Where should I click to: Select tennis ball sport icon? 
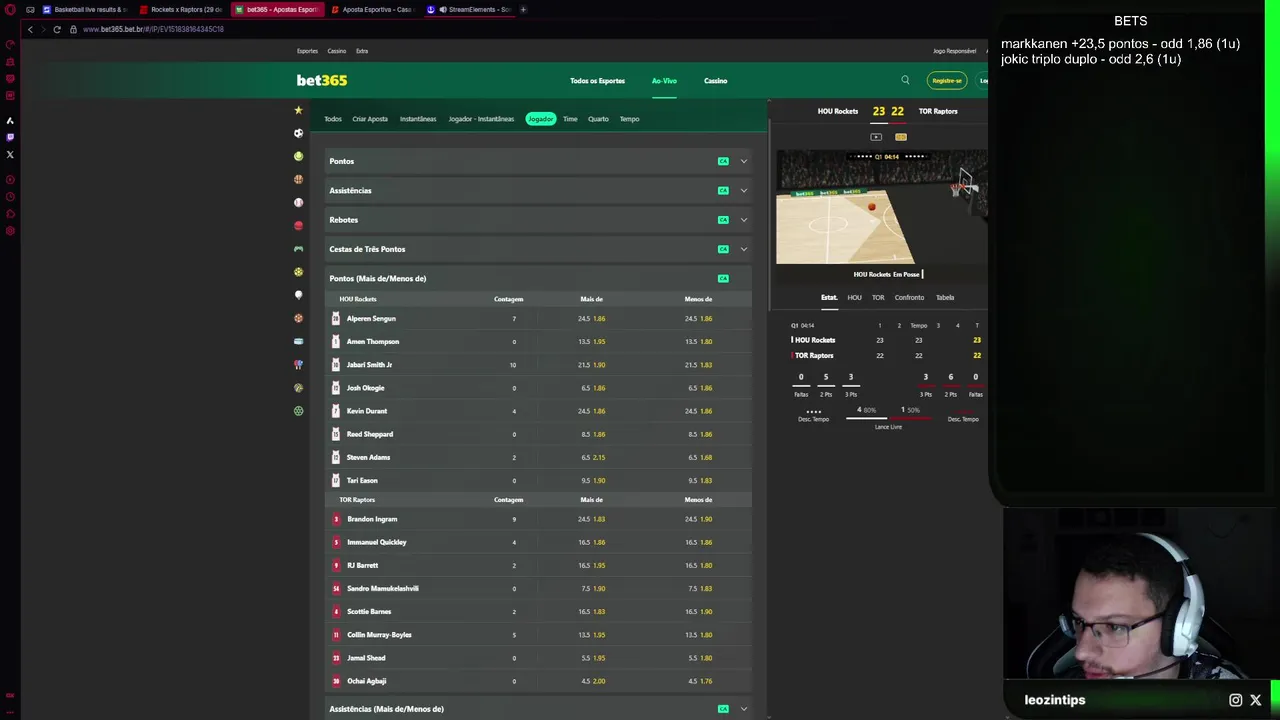point(298,156)
